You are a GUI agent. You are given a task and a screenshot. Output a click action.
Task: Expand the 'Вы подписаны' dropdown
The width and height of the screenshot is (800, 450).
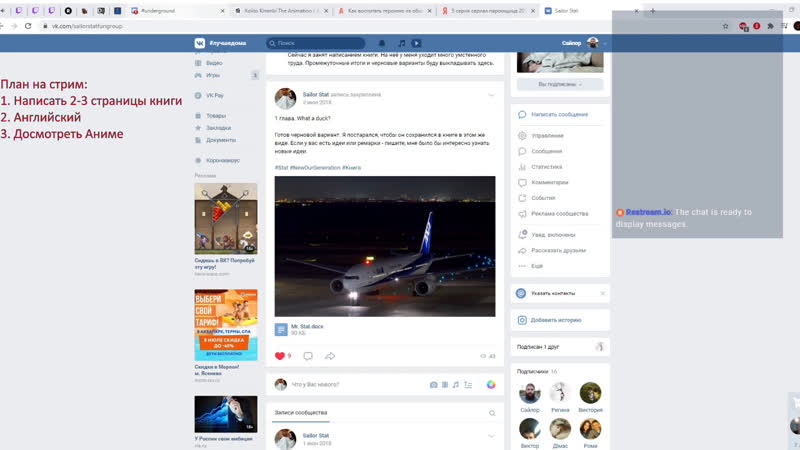560,84
